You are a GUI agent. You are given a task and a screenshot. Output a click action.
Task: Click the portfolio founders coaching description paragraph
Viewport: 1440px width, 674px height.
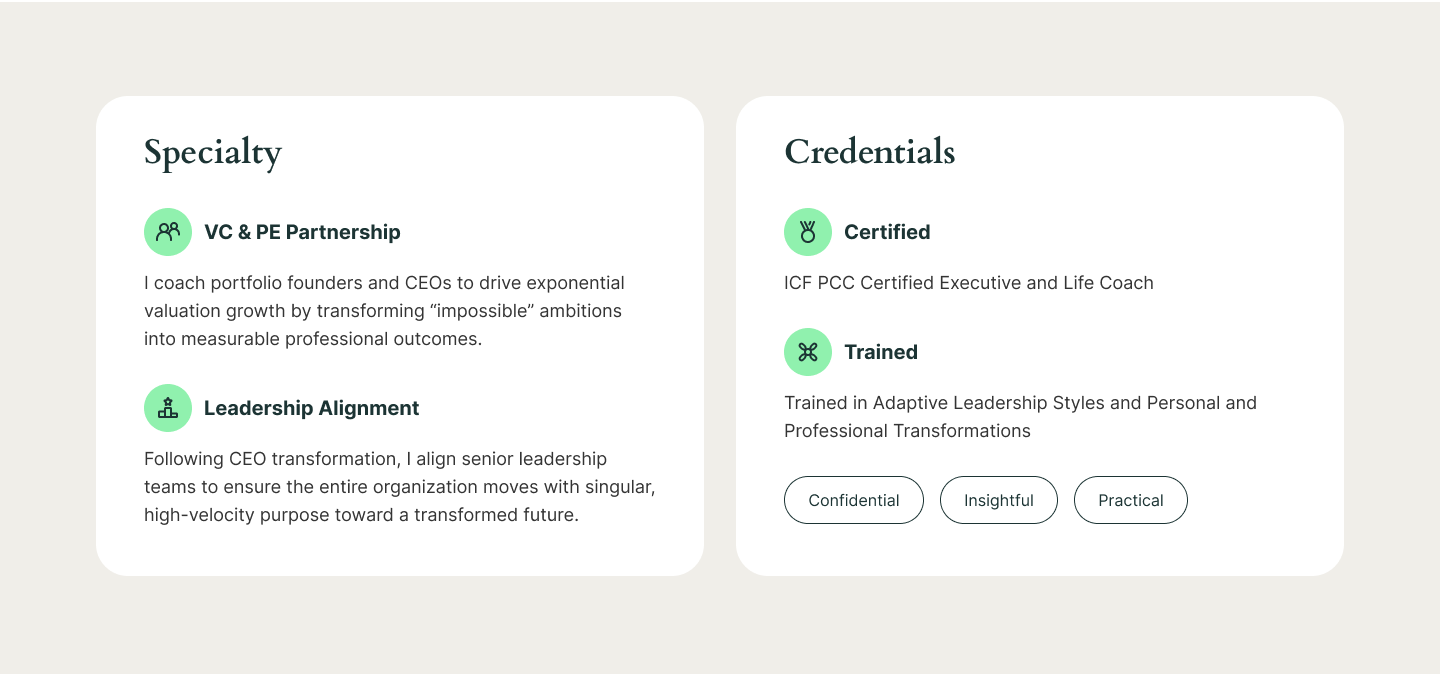(384, 311)
